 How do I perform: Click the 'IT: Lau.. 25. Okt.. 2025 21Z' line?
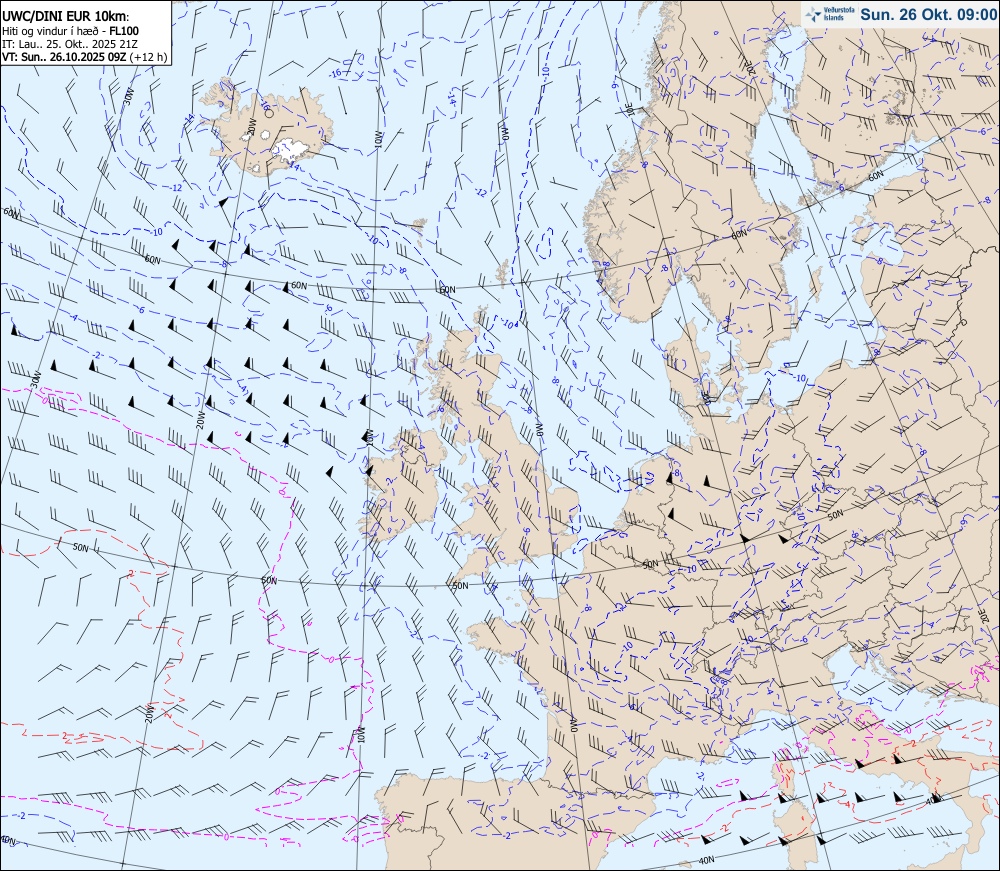click(x=69, y=44)
